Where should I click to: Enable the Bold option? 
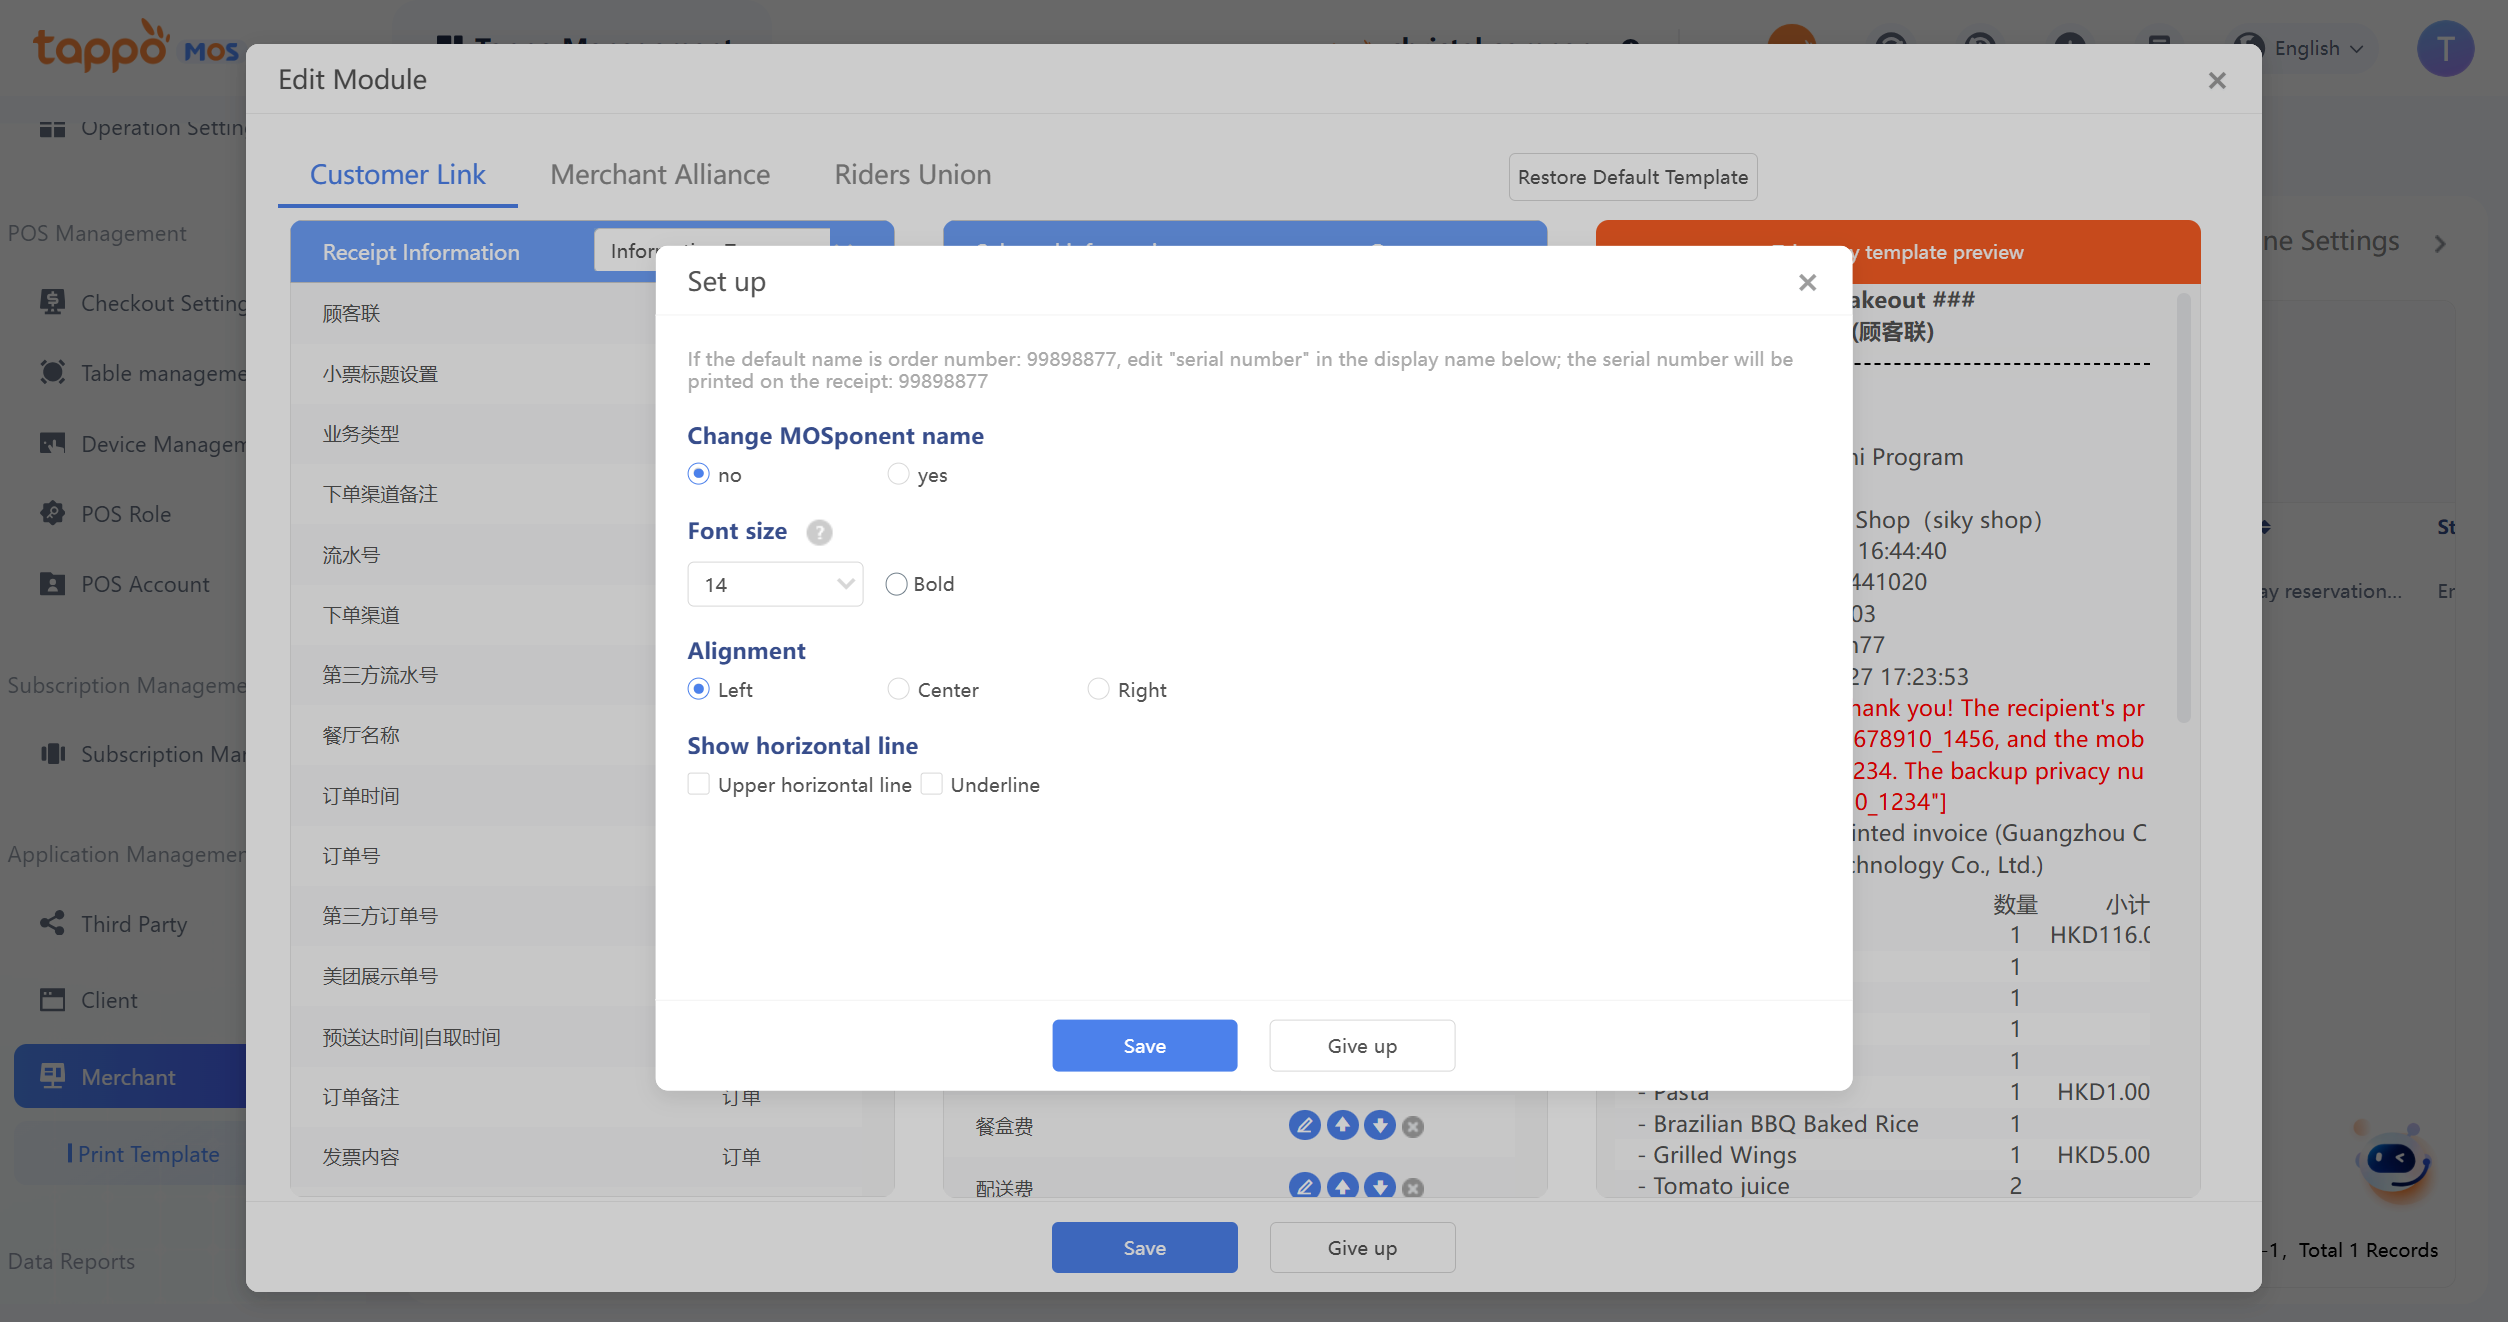point(896,584)
